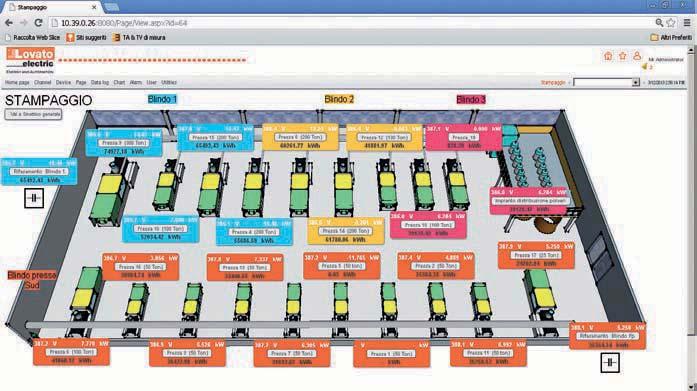Screen dimensions: 697x391
Task: Expand the page selector dropdown arrow
Action: click(636, 83)
